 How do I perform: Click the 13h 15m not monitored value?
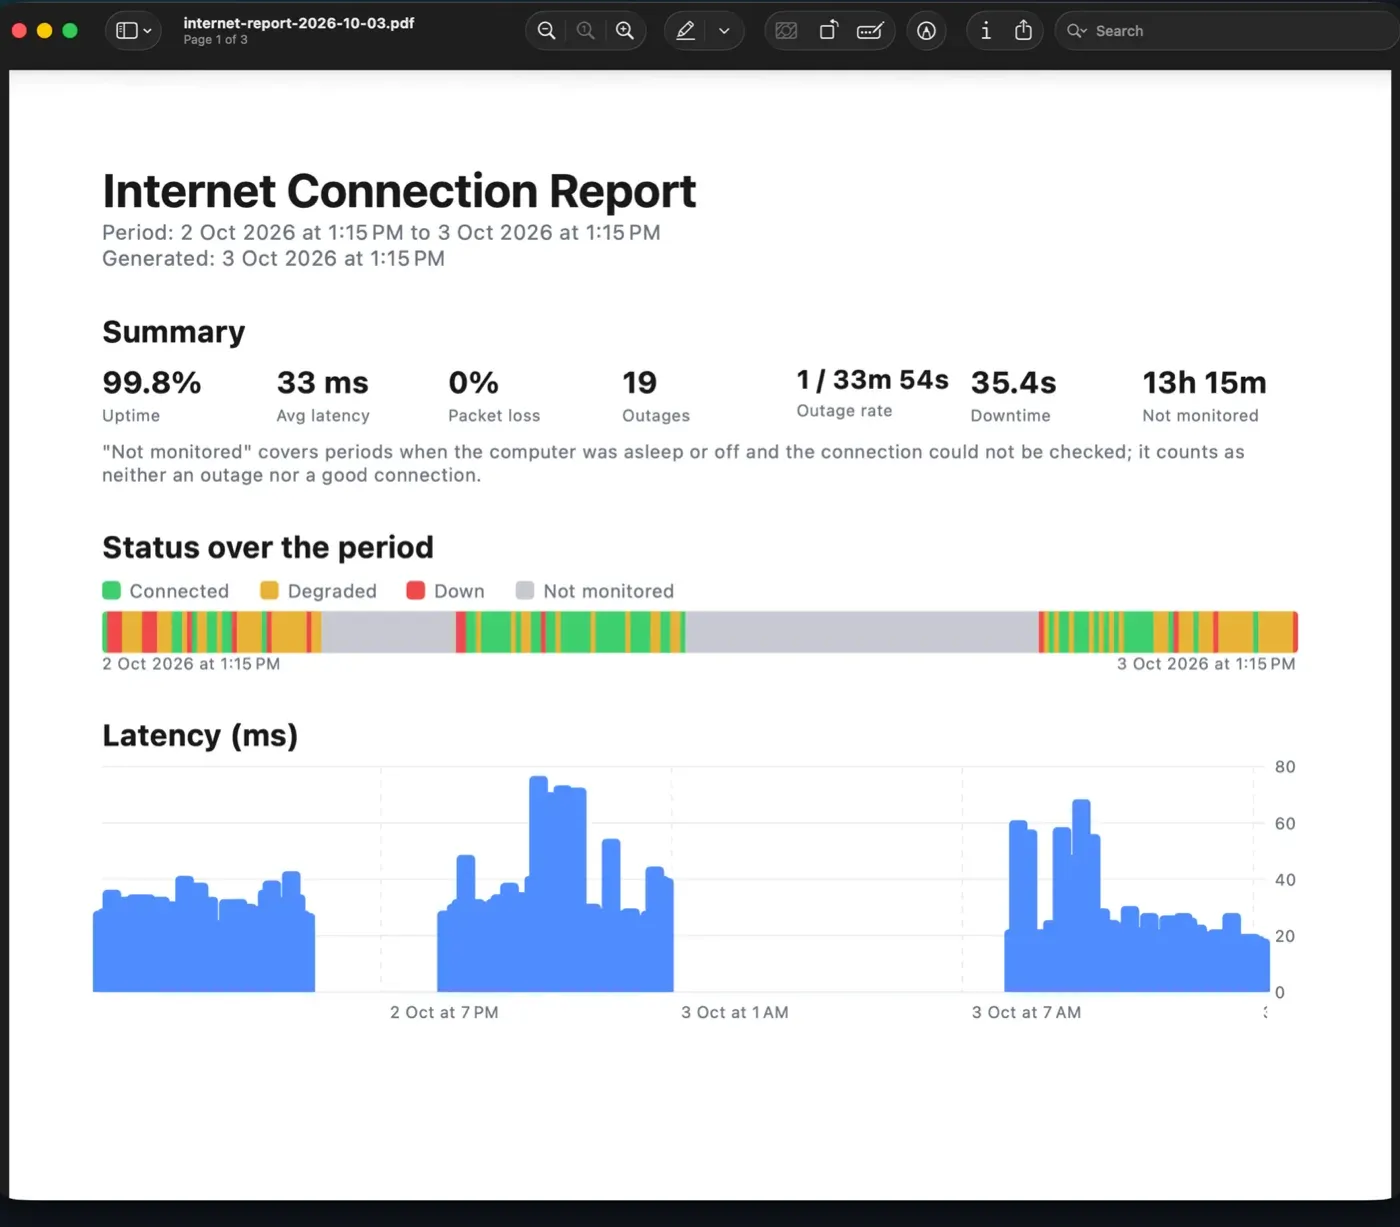[x=1204, y=383]
